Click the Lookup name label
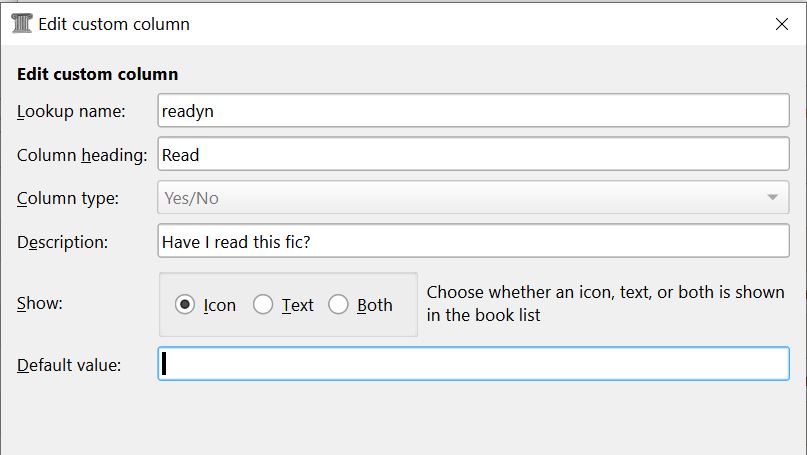This screenshot has height=455, width=807. click(x=71, y=111)
